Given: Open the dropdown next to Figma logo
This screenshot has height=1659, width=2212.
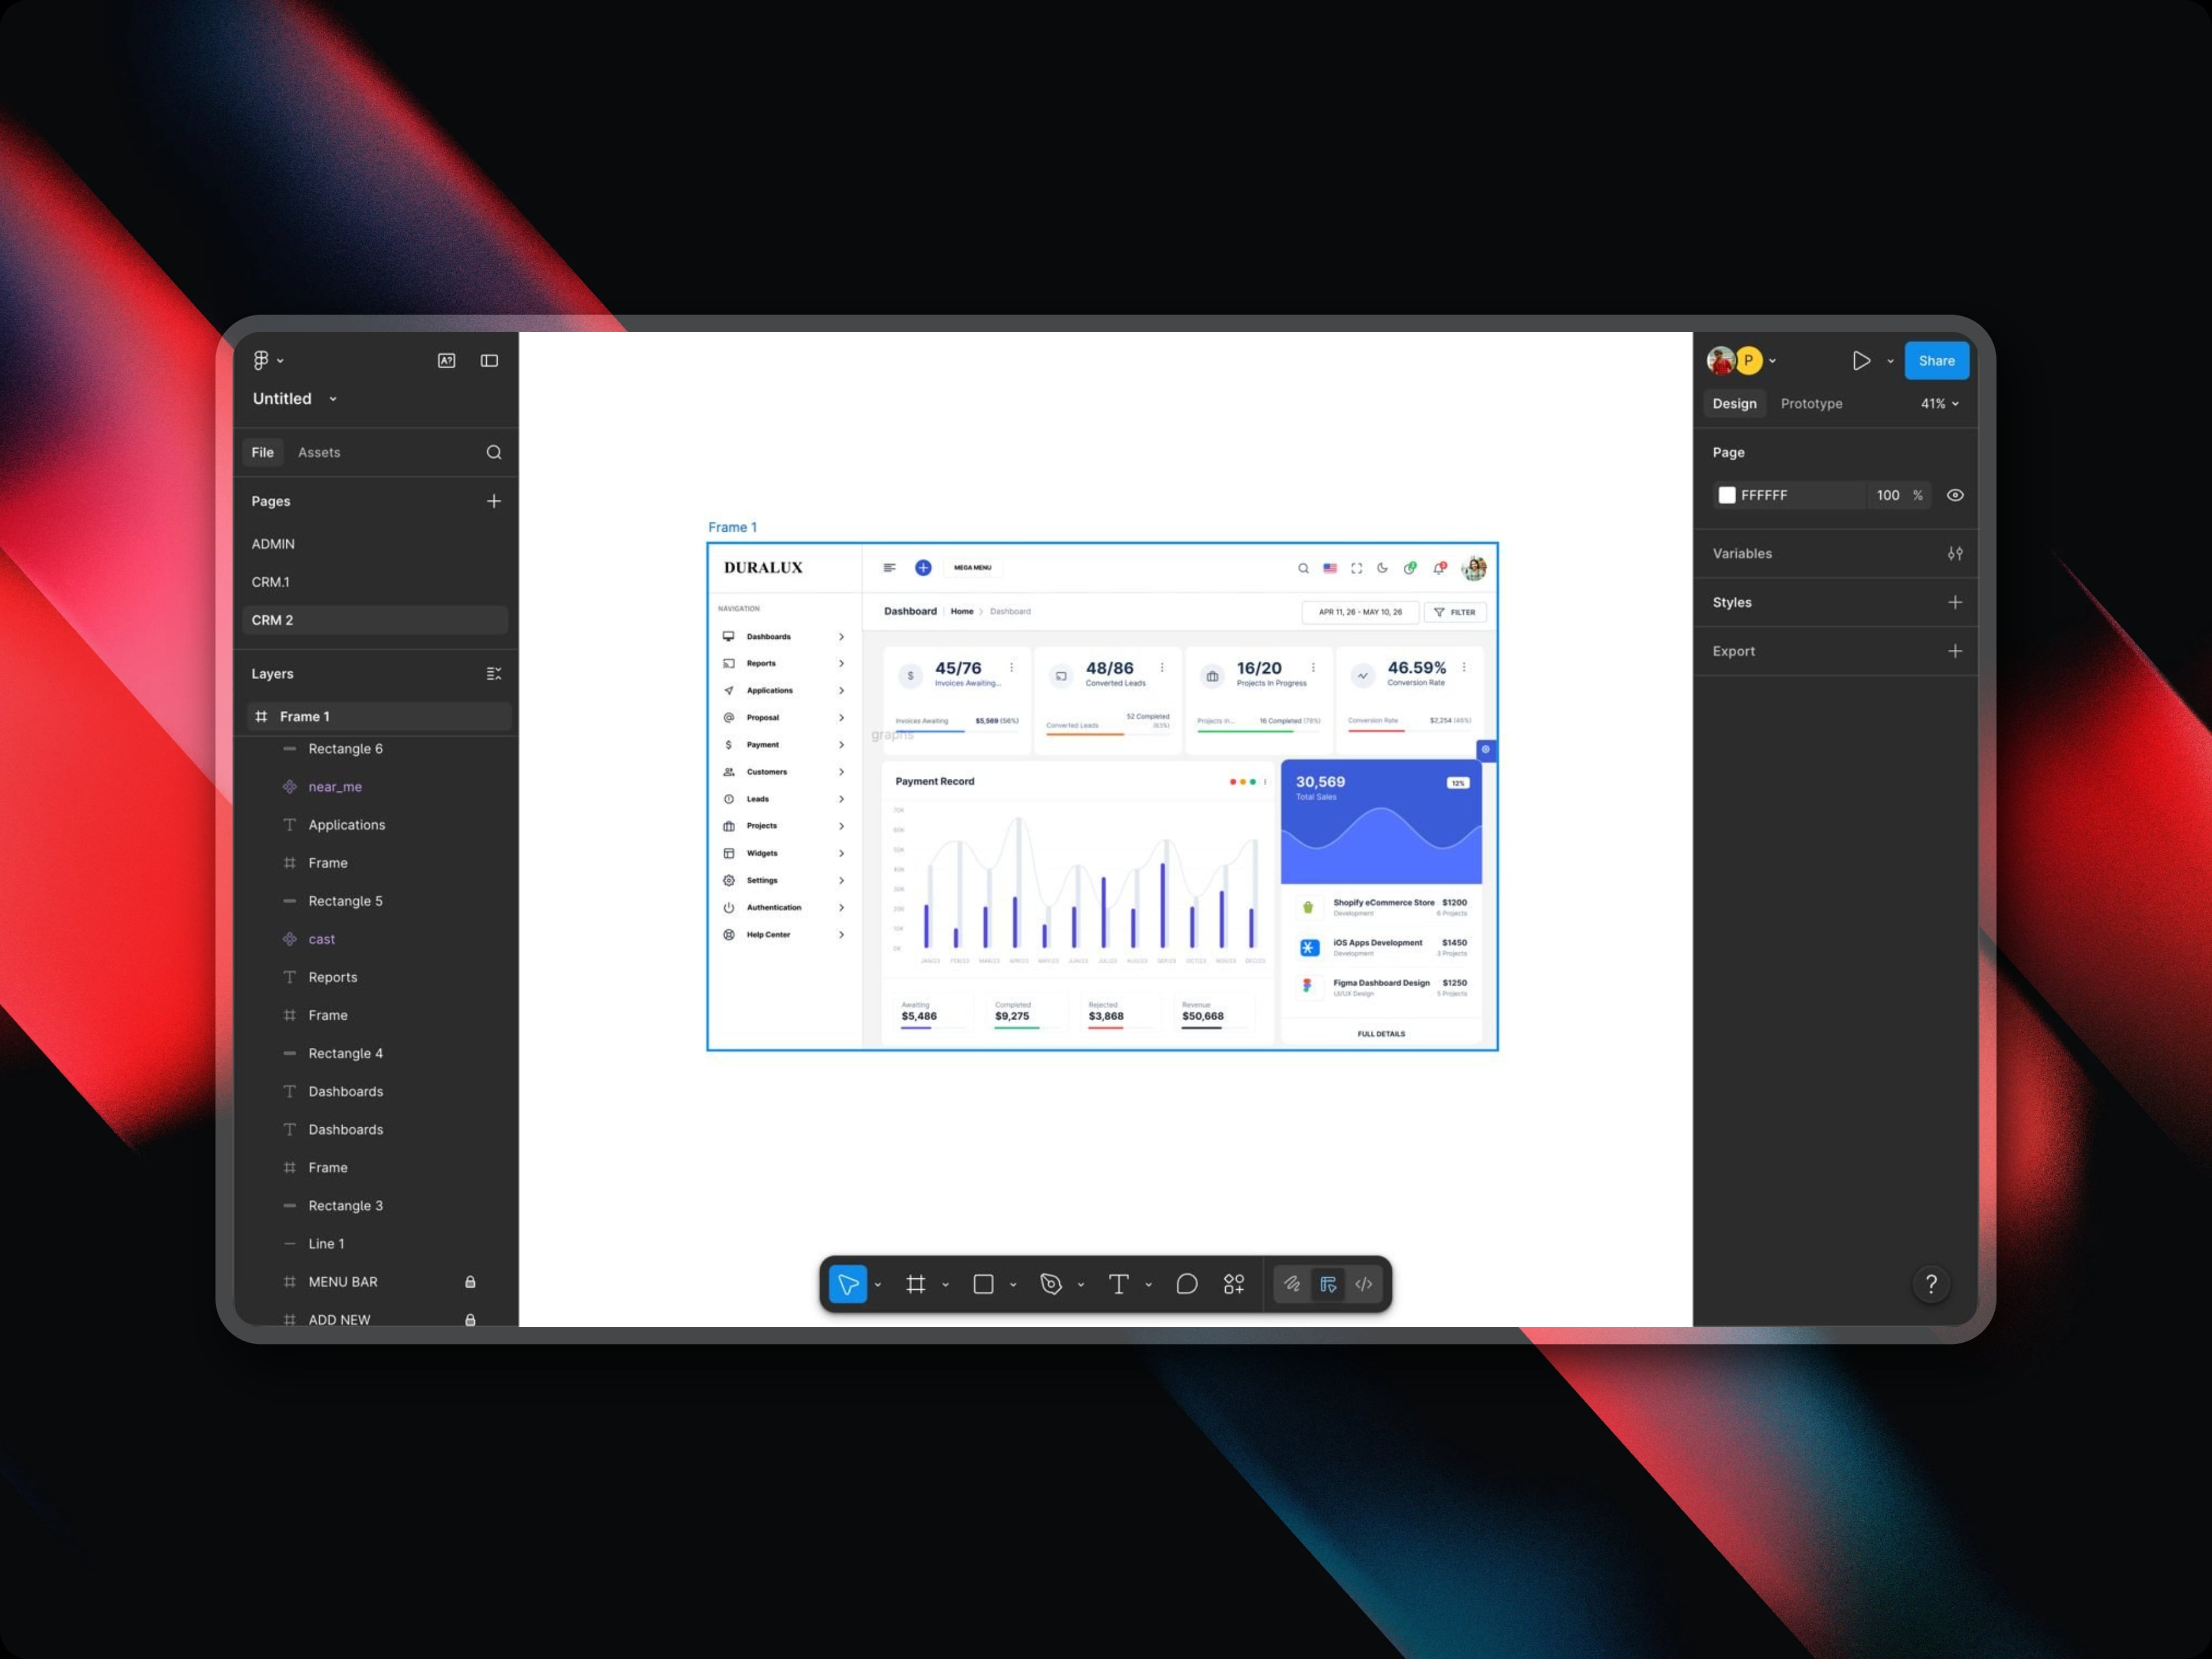Looking at the screenshot, I should [x=281, y=361].
